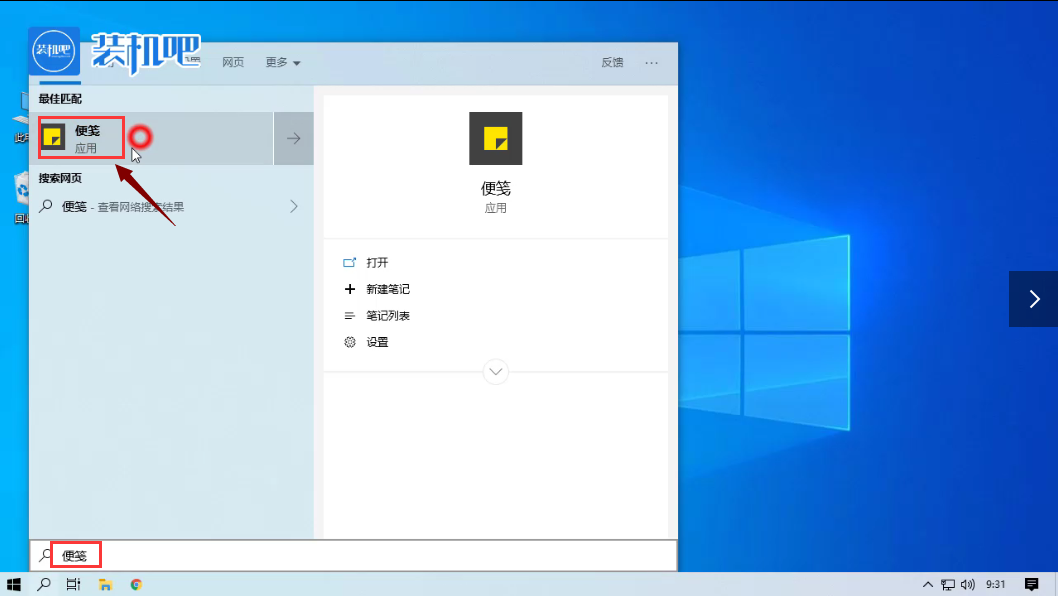The image size is (1058, 596).
Task: Switch to the 网页 tab
Action: 233,62
